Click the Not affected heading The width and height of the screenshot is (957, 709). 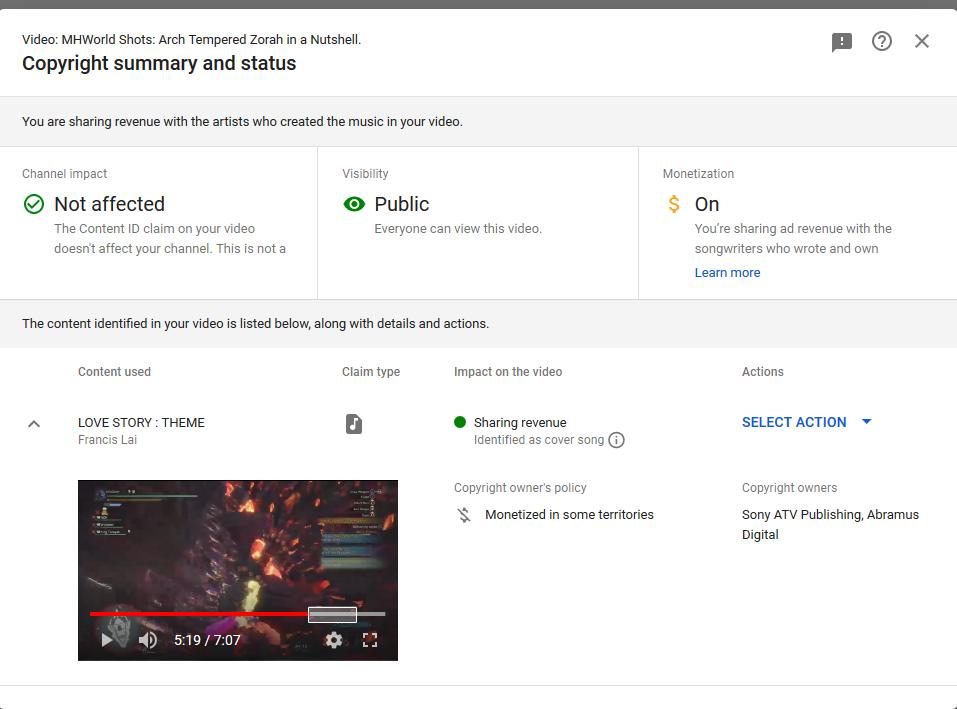pyautogui.click(x=109, y=204)
